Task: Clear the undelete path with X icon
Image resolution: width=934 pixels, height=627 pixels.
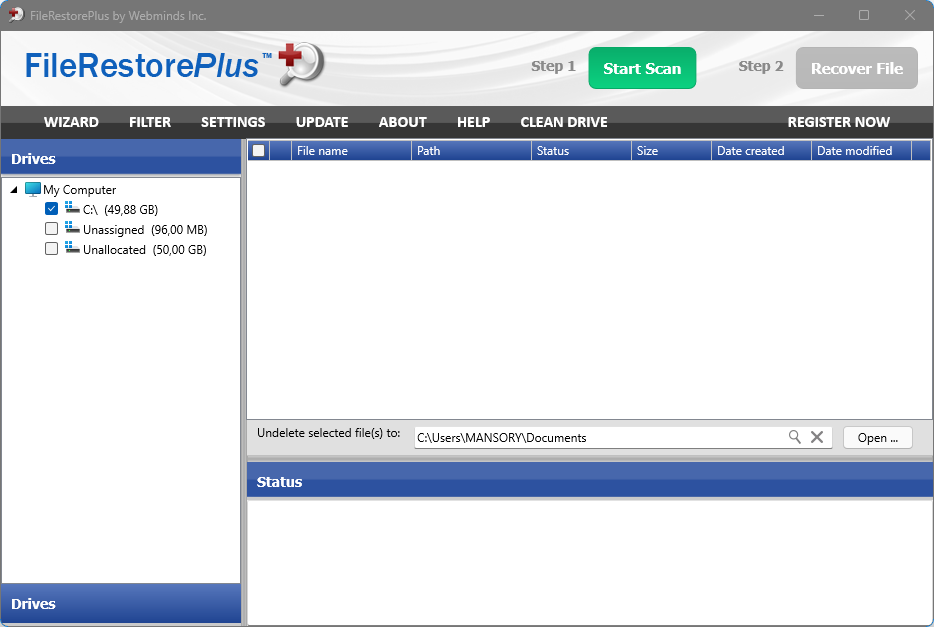Action: 817,437
